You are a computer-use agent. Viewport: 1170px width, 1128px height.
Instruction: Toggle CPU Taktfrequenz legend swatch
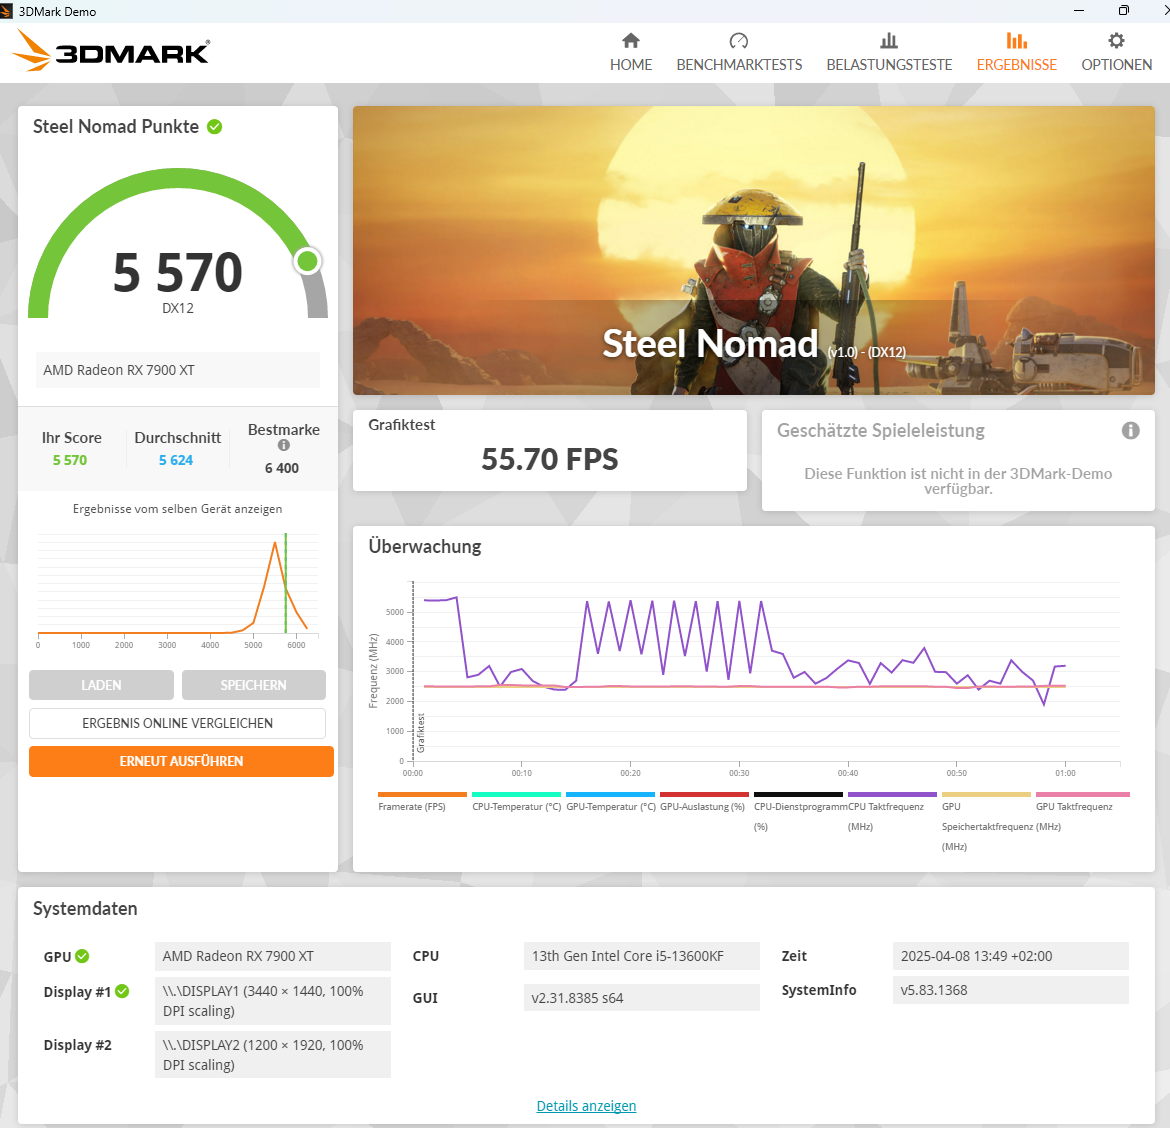click(x=892, y=795)
